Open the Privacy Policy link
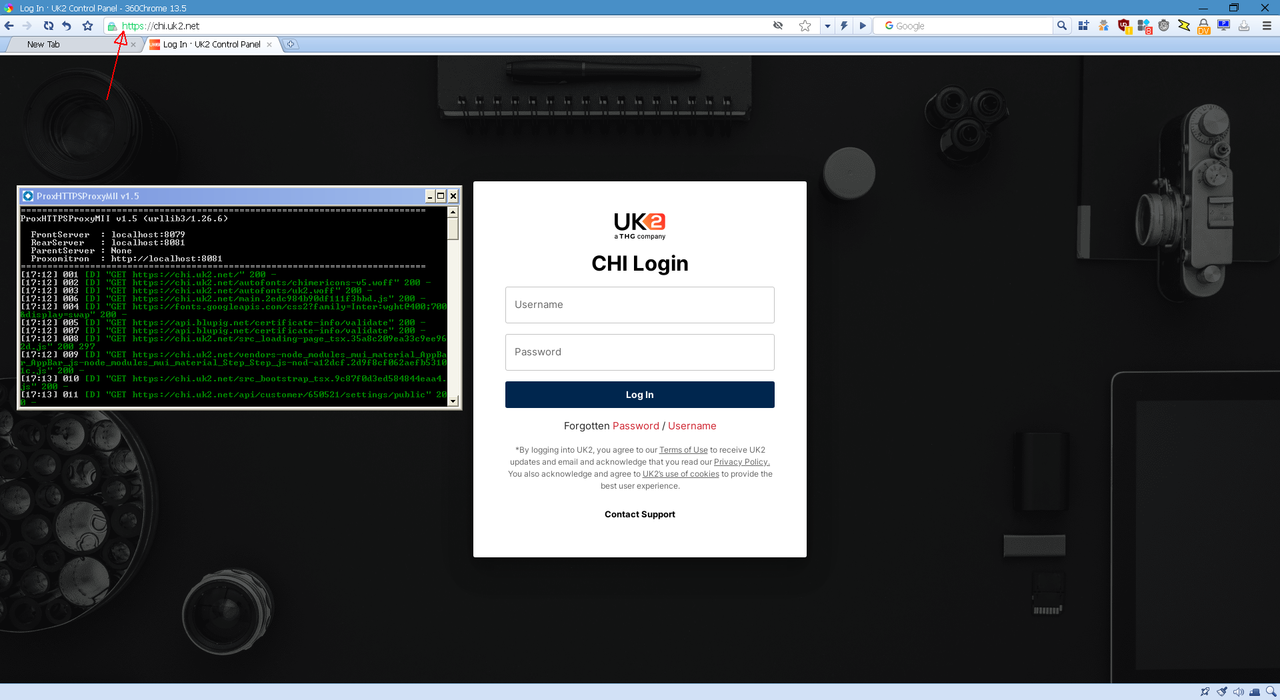 click(x=741, y=462)
